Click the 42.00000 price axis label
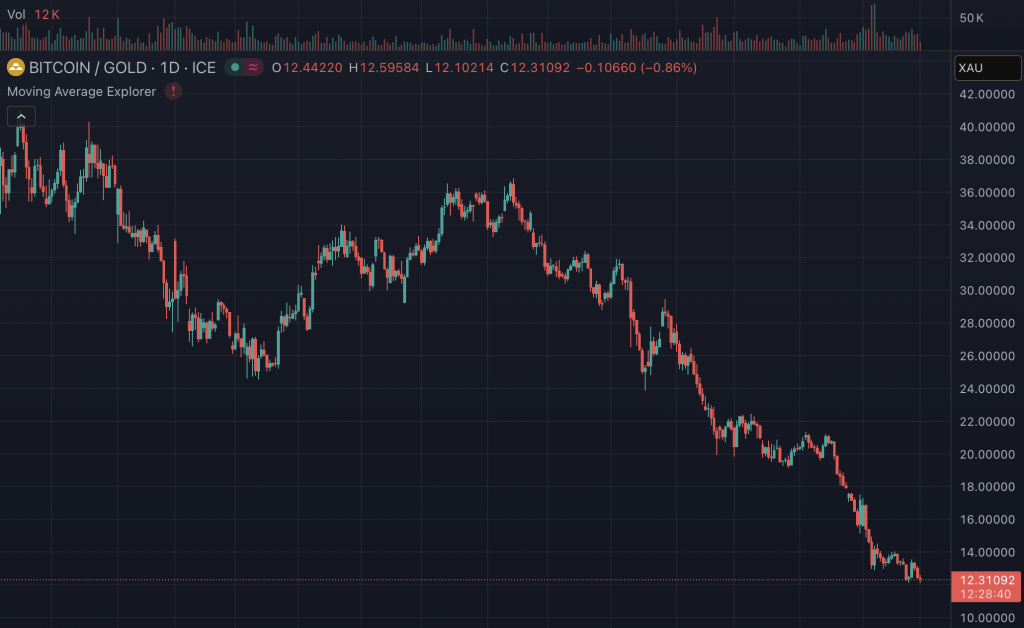1024x628 pixels. tap(987, 95)
